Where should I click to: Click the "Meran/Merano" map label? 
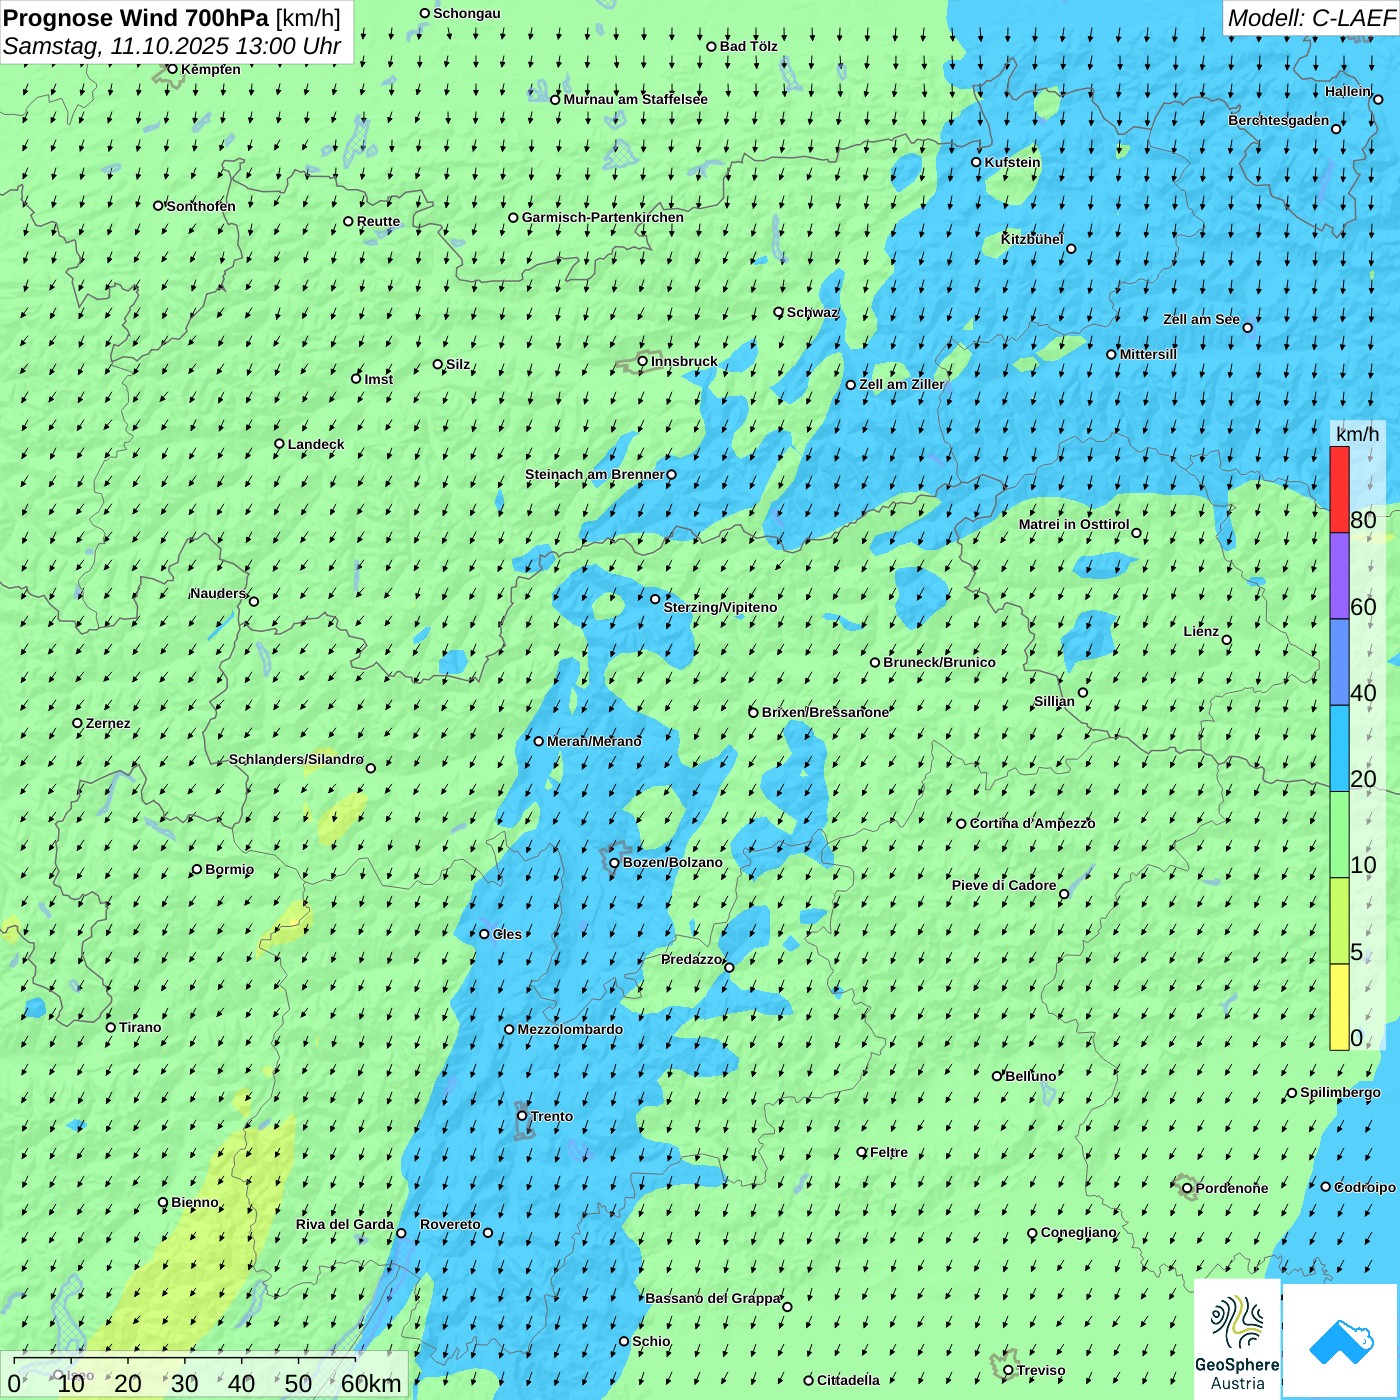594,741
